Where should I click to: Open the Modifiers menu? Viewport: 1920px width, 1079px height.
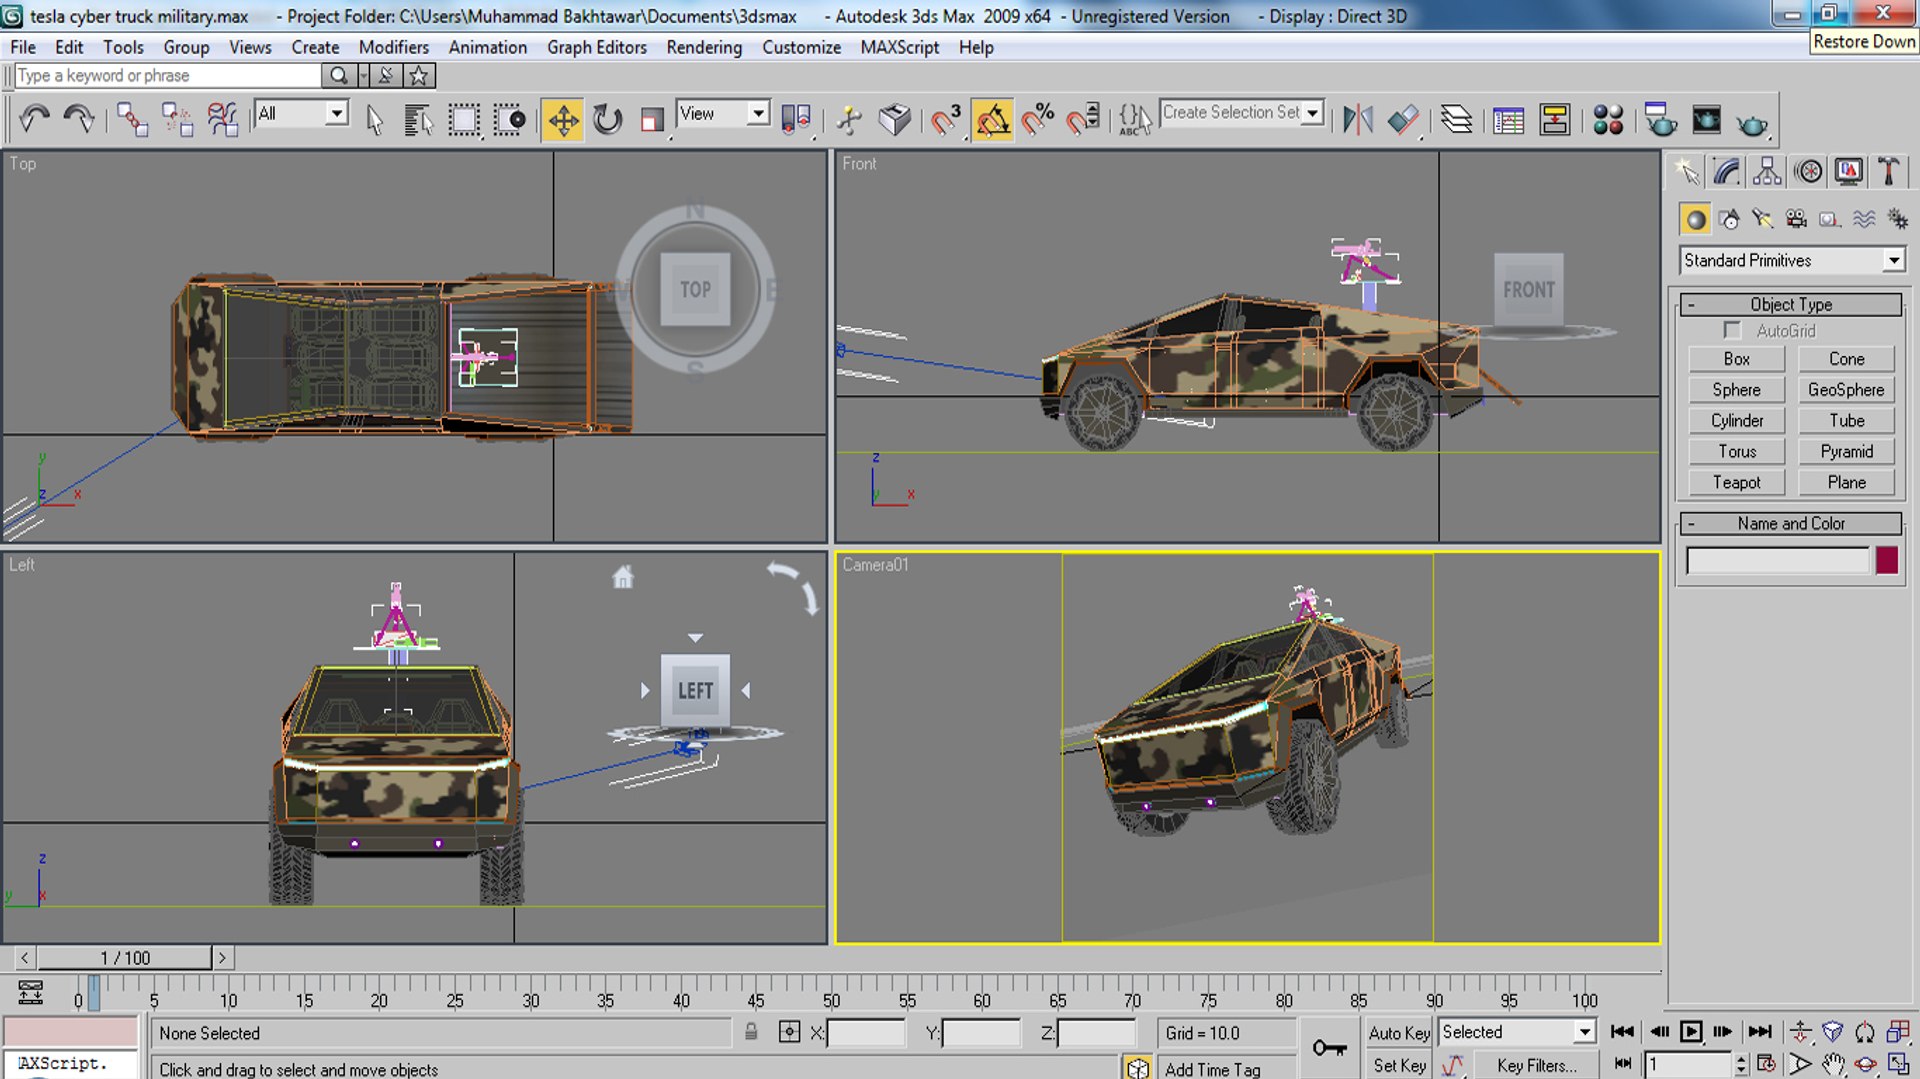coord(393,47)
